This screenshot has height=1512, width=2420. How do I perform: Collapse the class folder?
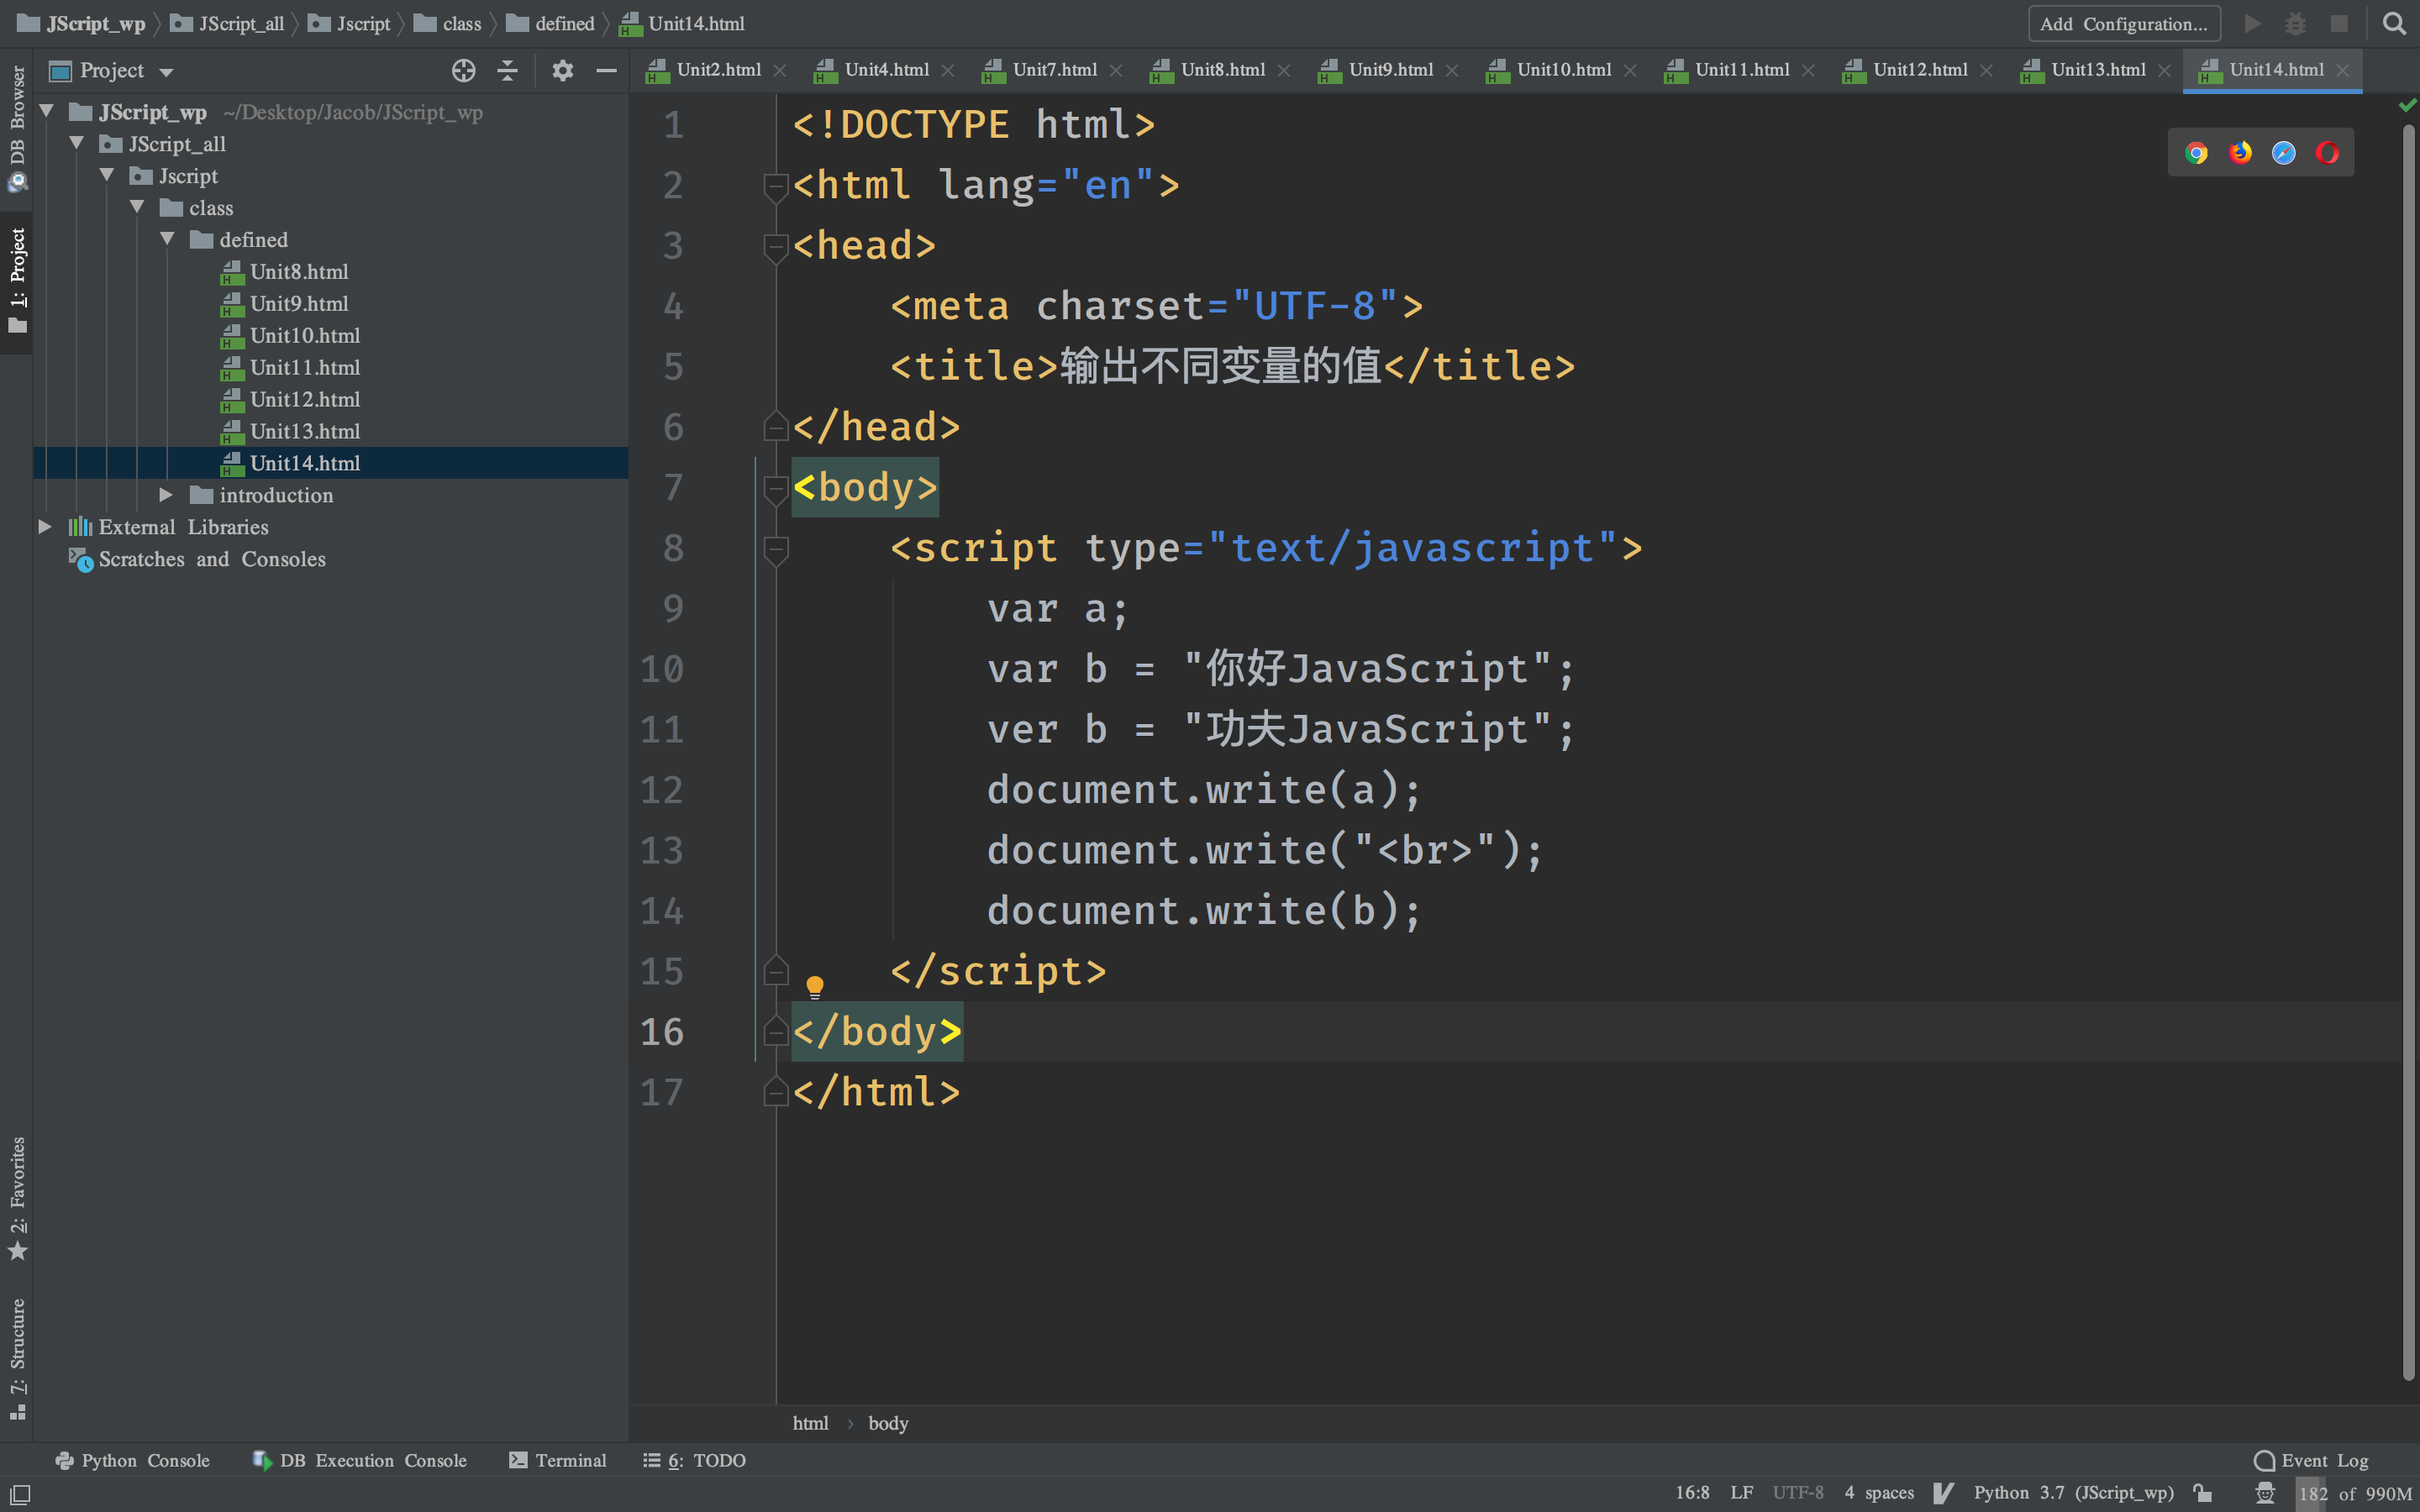click(x=137, y=207)
